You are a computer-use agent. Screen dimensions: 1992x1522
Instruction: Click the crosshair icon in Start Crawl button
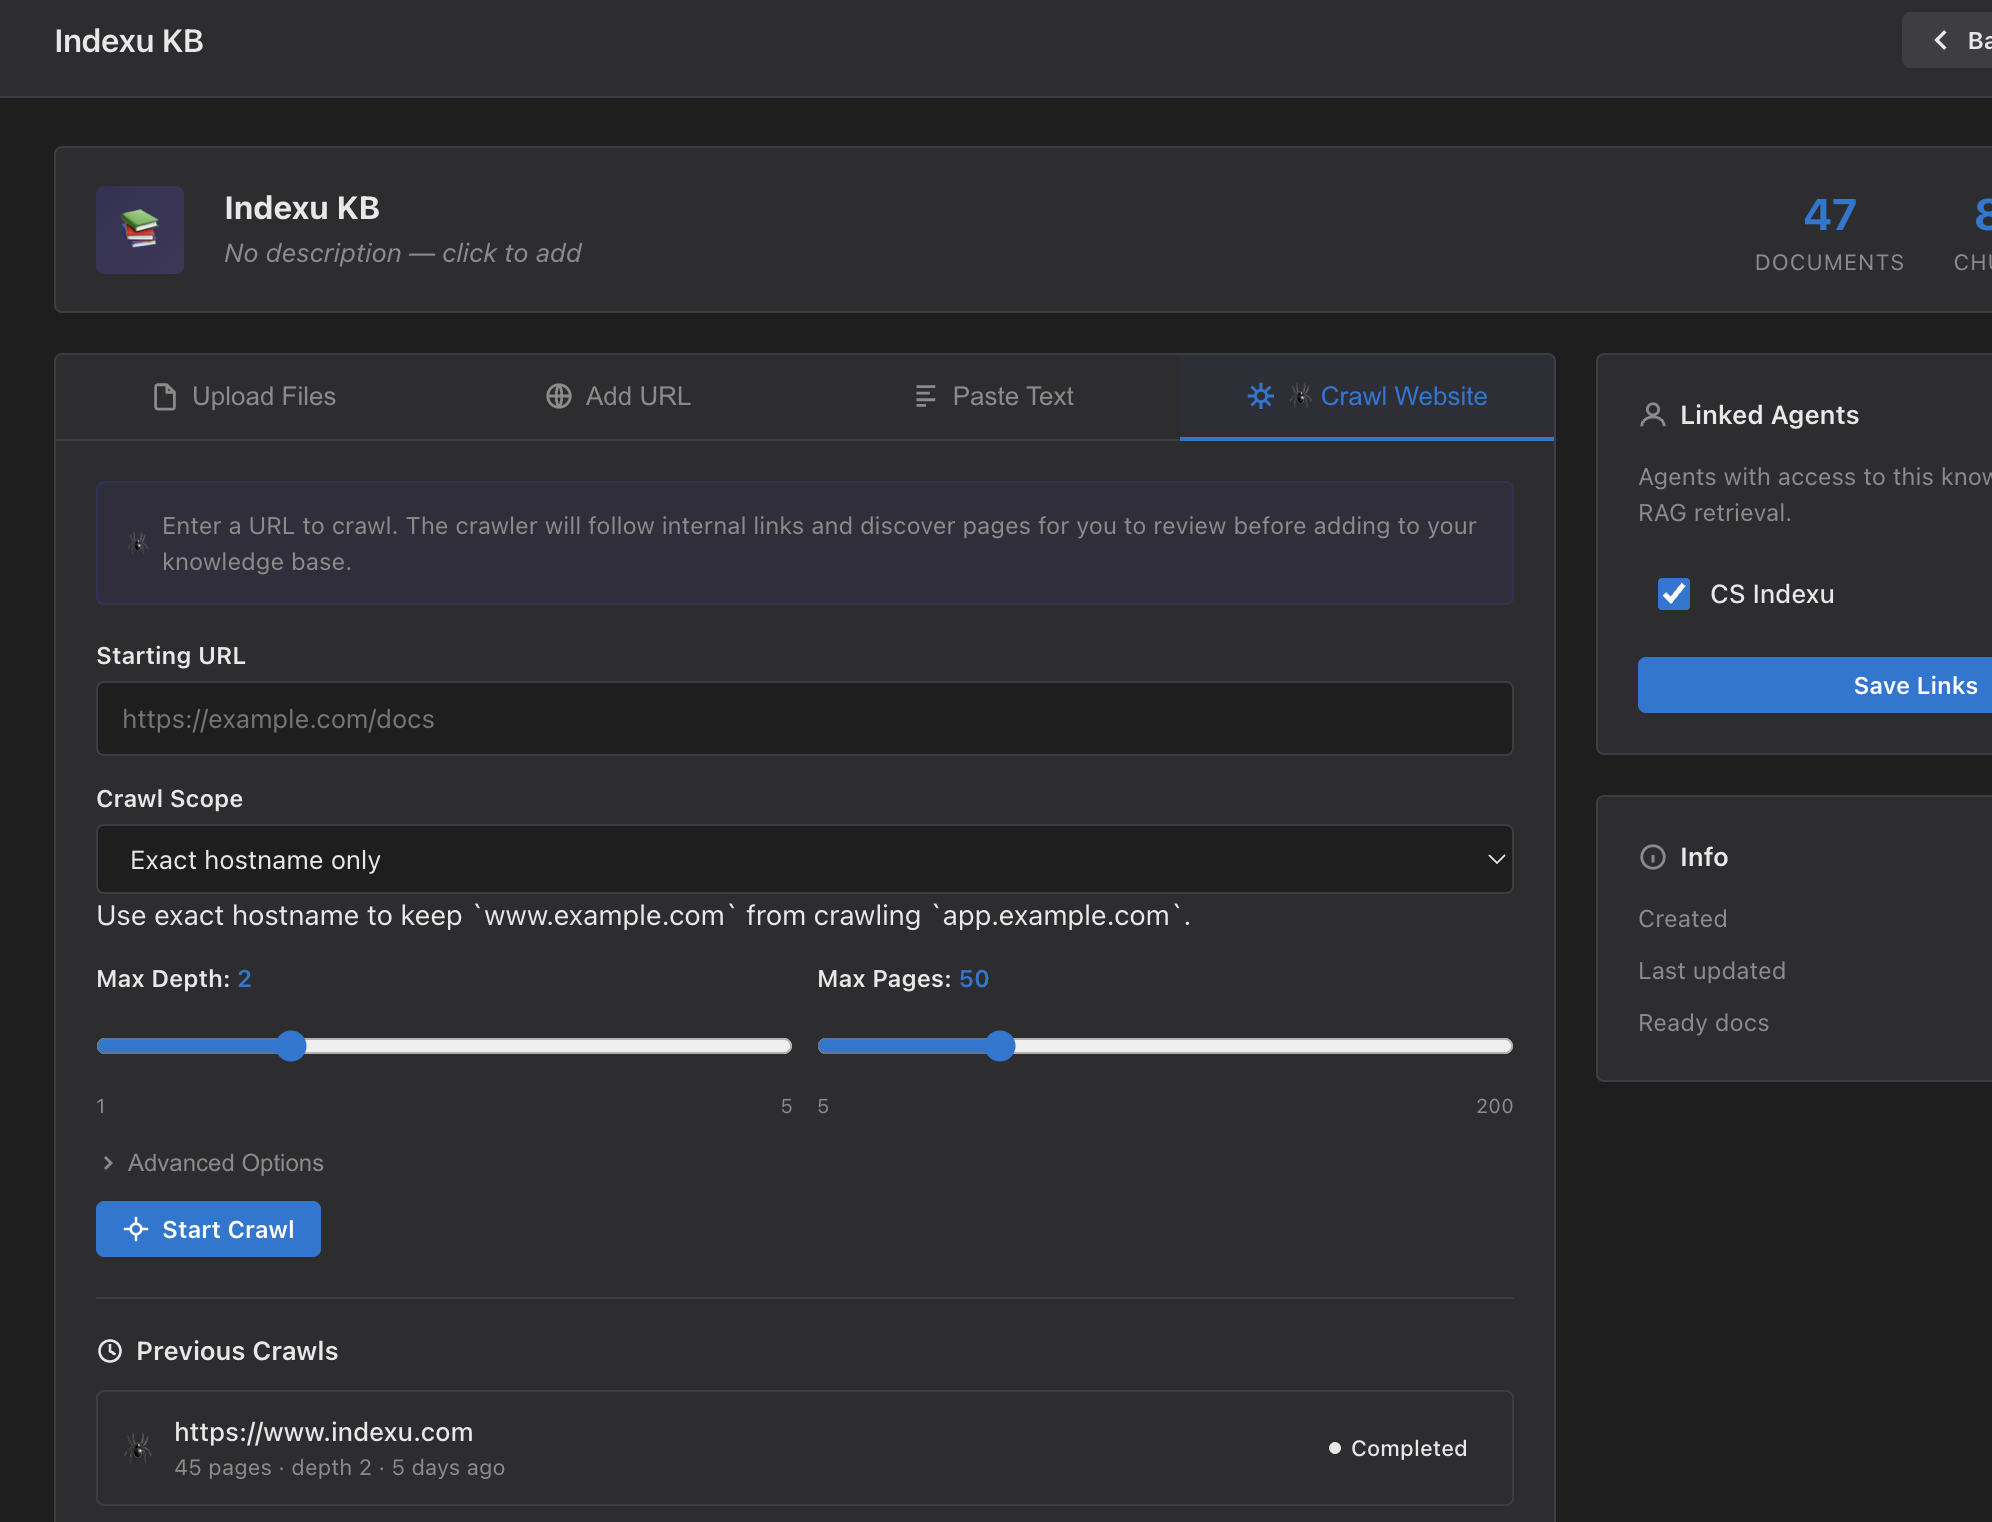pos(136,1229)
